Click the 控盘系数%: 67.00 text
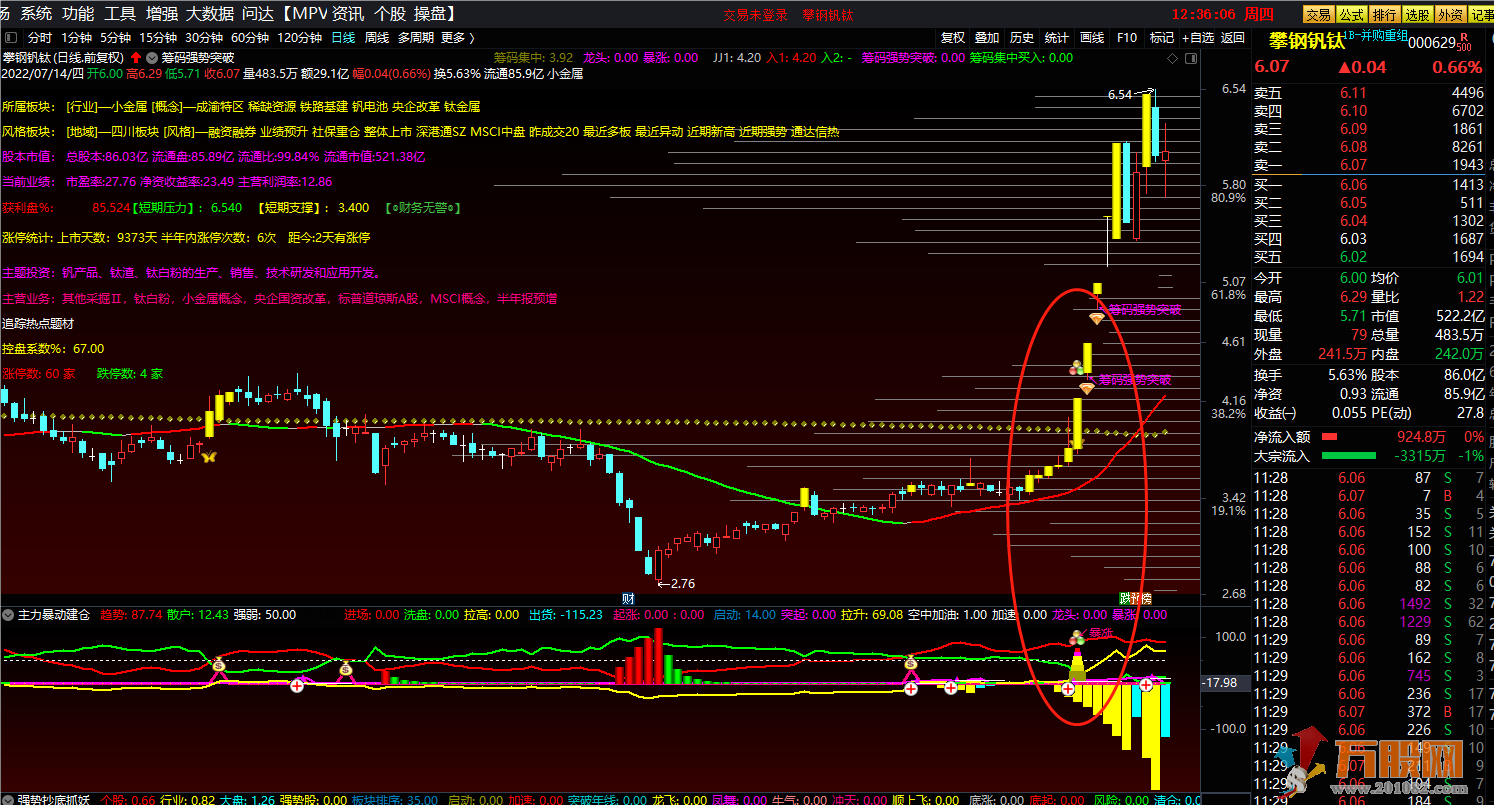 tap(53, 349)
